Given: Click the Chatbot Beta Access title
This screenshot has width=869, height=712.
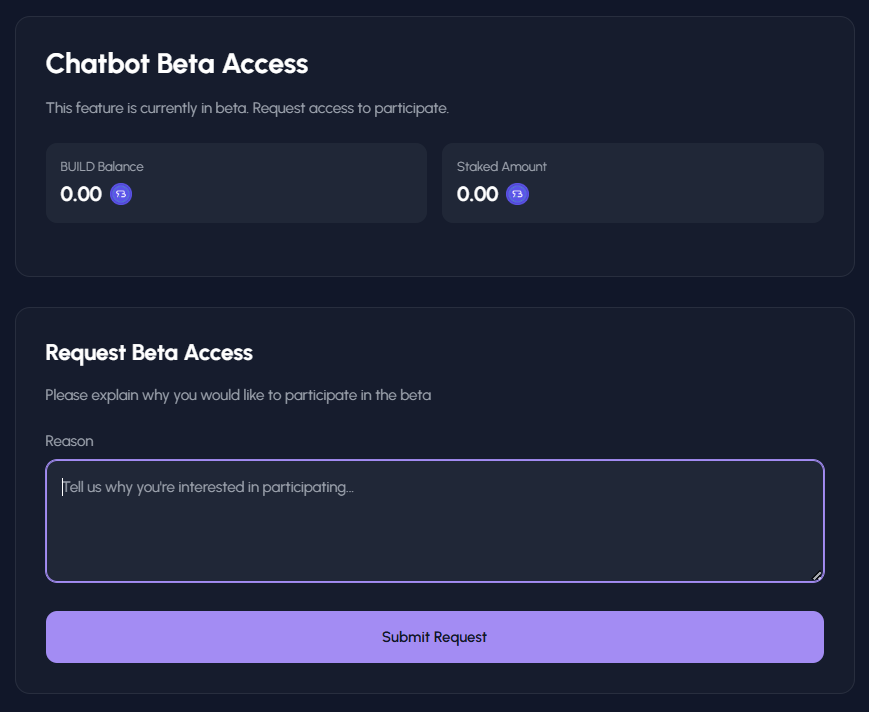Looking at the screenshot, I should tap(177, 64).
